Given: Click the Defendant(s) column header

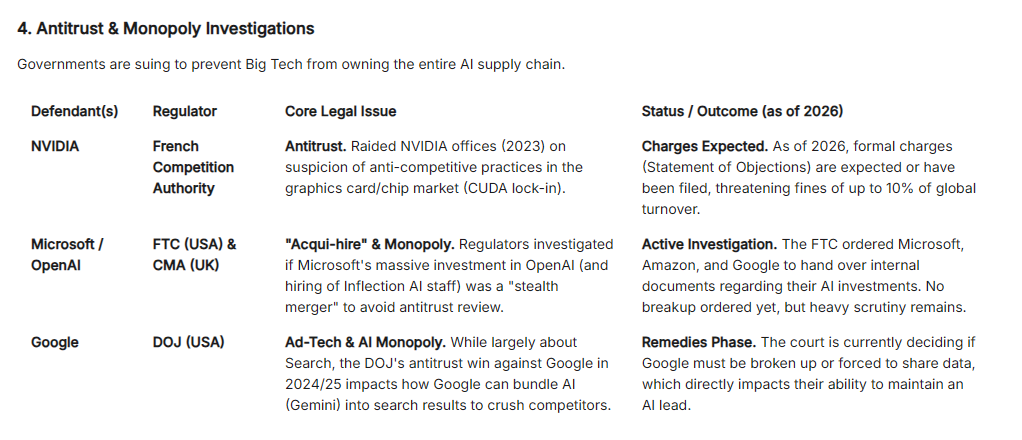Looking at the screenshot, I should [x=74, y=111].
